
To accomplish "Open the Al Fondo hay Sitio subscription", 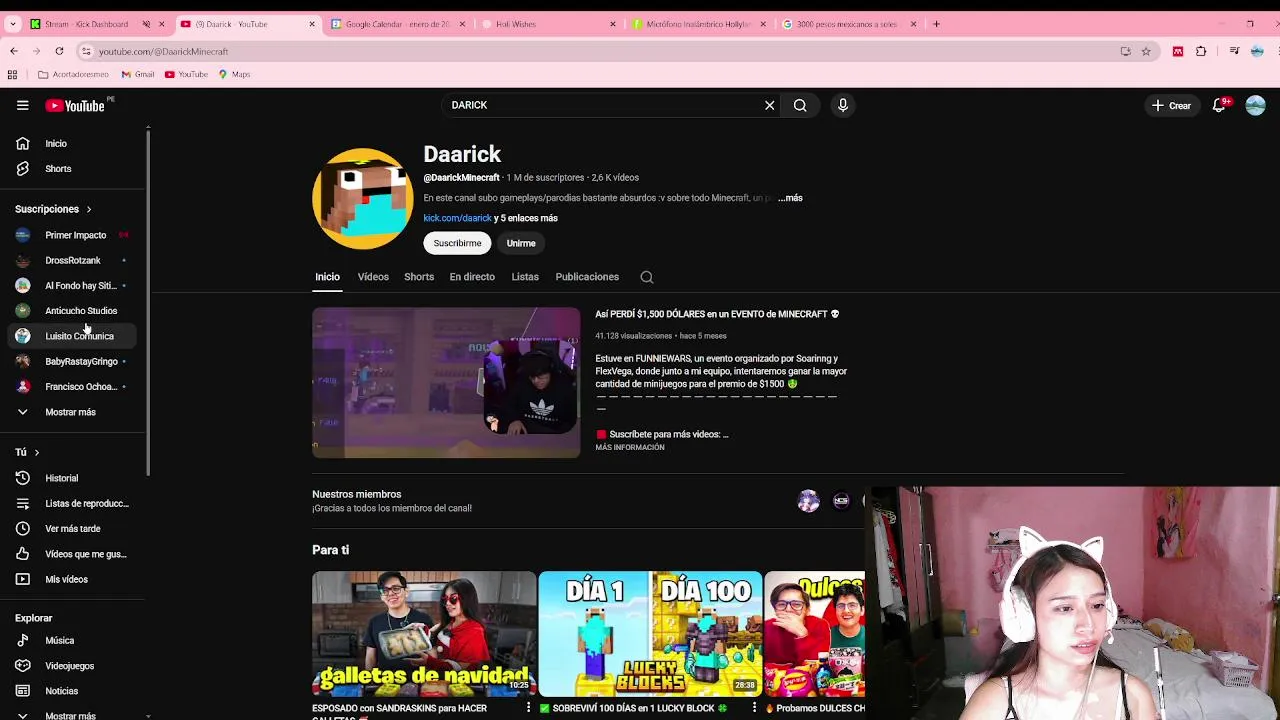I will pyautogui.click(x=72, y=286).
